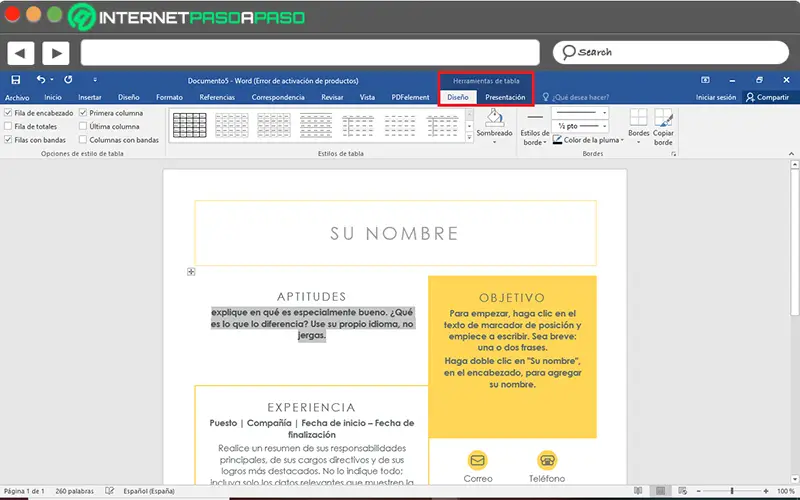This screenshot has height=500, width=800.
Task: Switch to Read Mode view icon
Action: pyautogui.click(x=638, y=491)
